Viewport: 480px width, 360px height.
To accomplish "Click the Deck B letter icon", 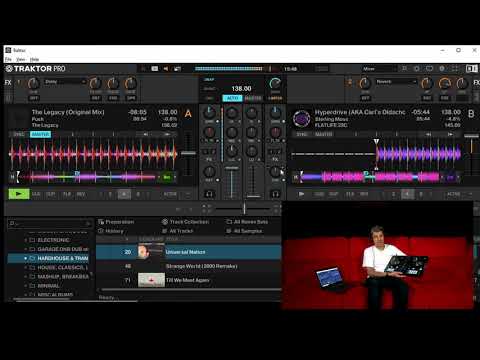I will click(x=471, y=114).
